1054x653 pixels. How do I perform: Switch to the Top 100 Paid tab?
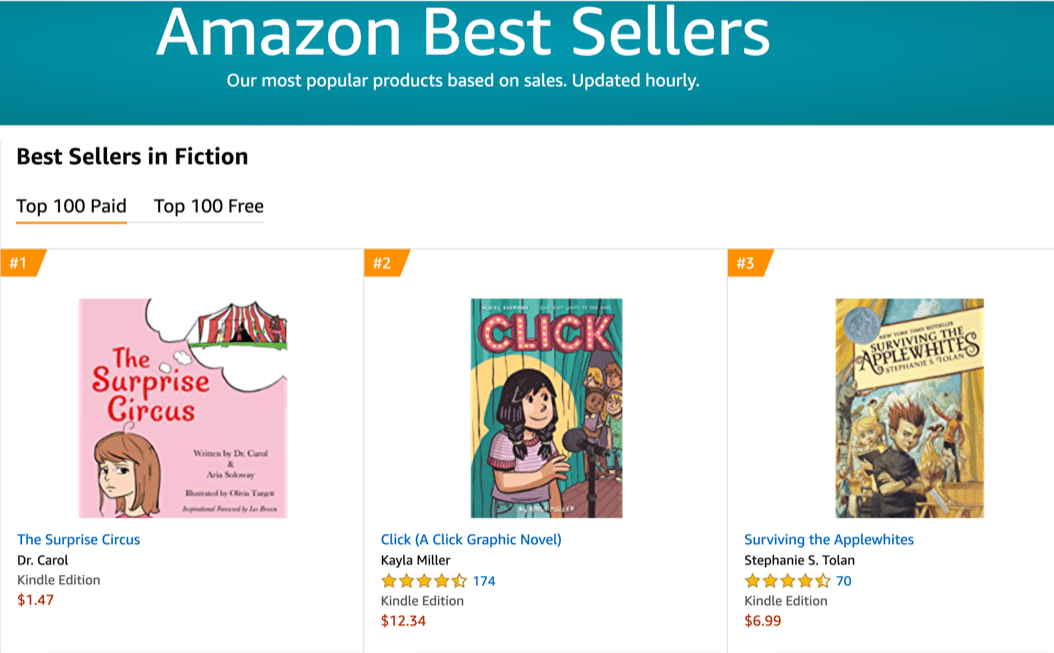[x=71, y=207]
